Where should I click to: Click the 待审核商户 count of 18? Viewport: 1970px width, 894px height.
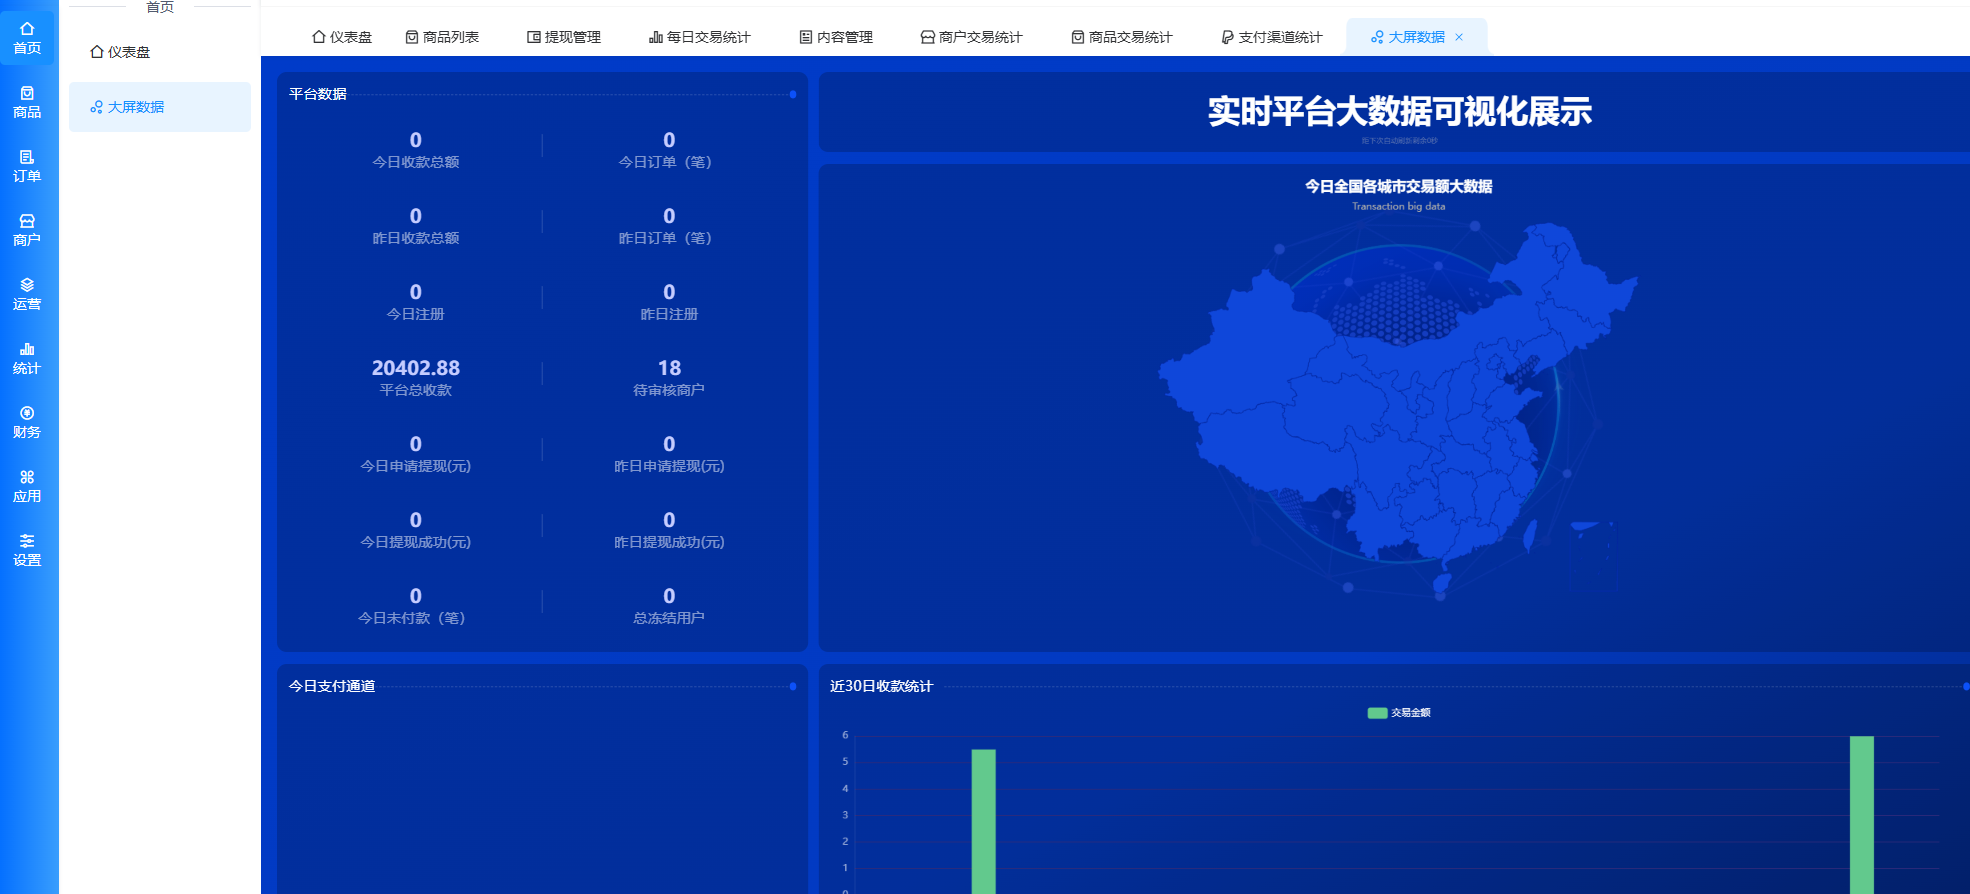[x=669, y=368]
